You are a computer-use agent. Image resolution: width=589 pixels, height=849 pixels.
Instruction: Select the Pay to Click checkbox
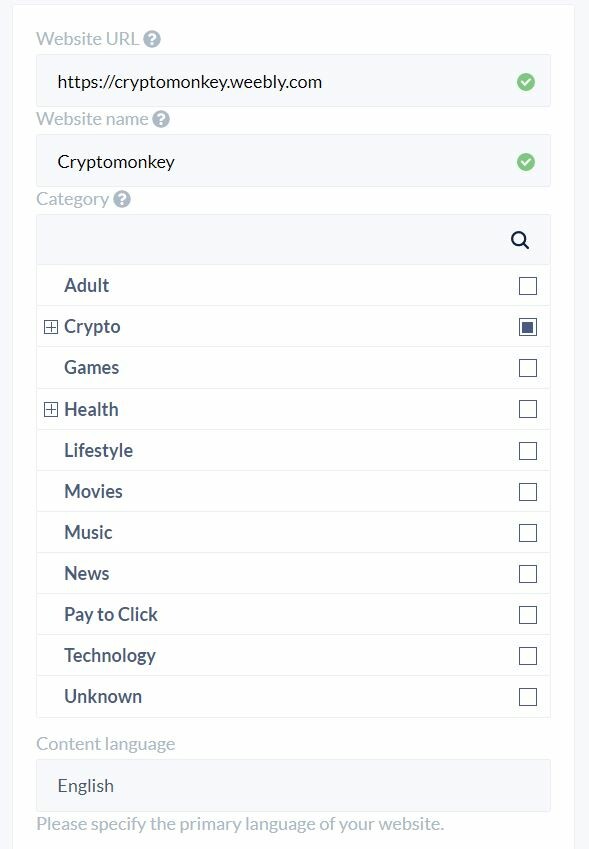coord(528,615)
